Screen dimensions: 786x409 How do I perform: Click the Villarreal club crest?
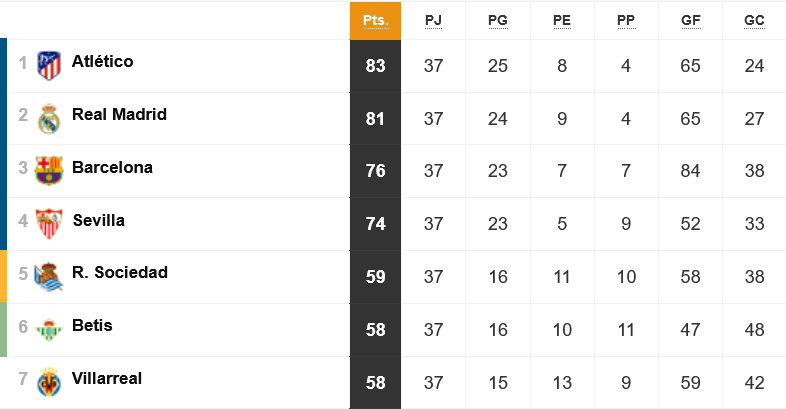coord(49,382)
